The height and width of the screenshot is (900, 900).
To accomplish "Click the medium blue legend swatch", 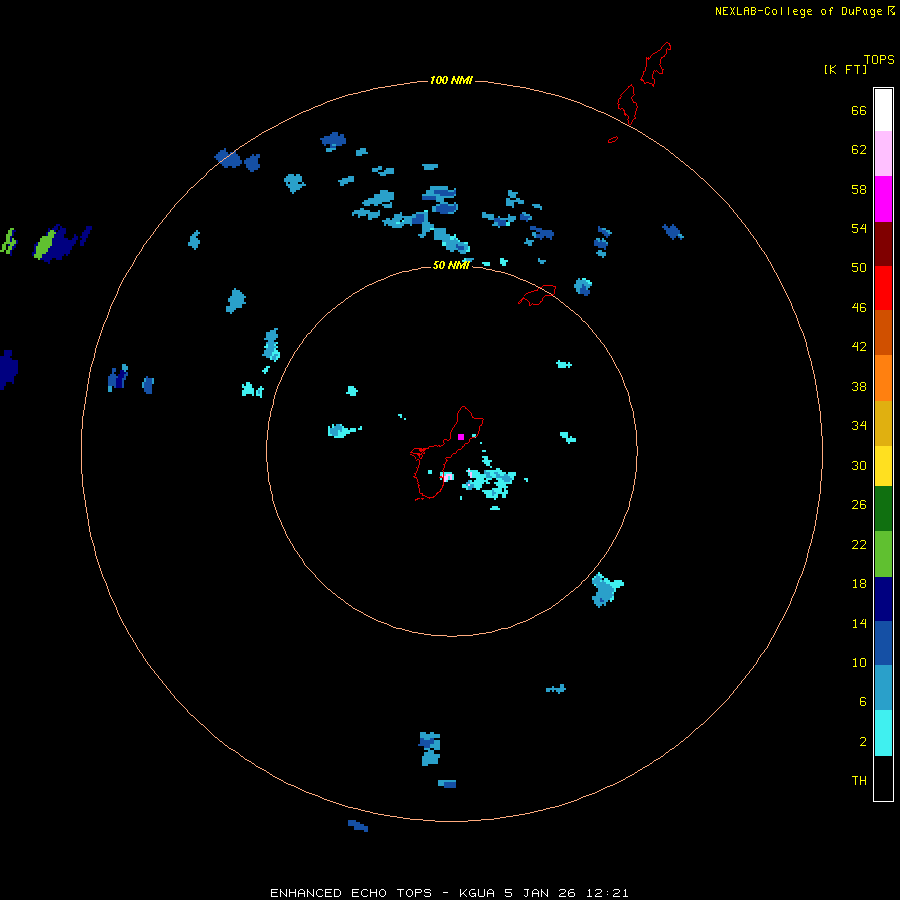I will click(x=883, y=643).
